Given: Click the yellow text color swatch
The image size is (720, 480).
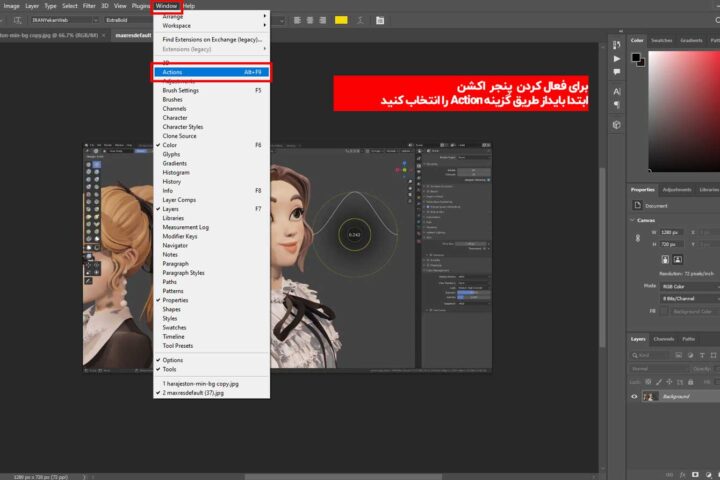Looking at the screenshot, I should [x=341, y=20].
